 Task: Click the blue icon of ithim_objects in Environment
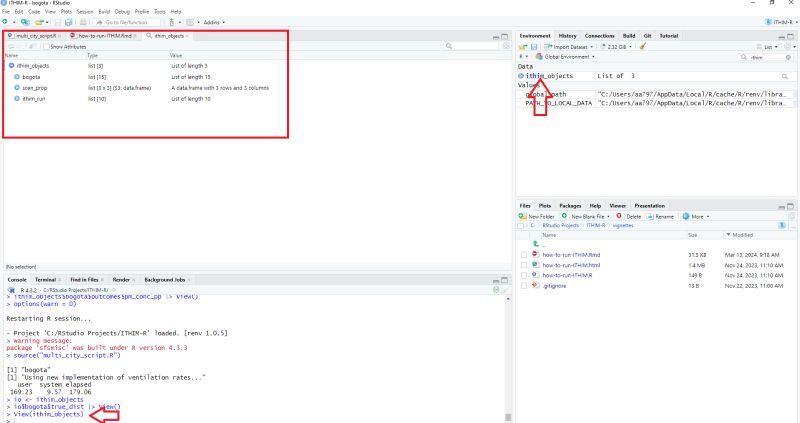click(521, 76)
